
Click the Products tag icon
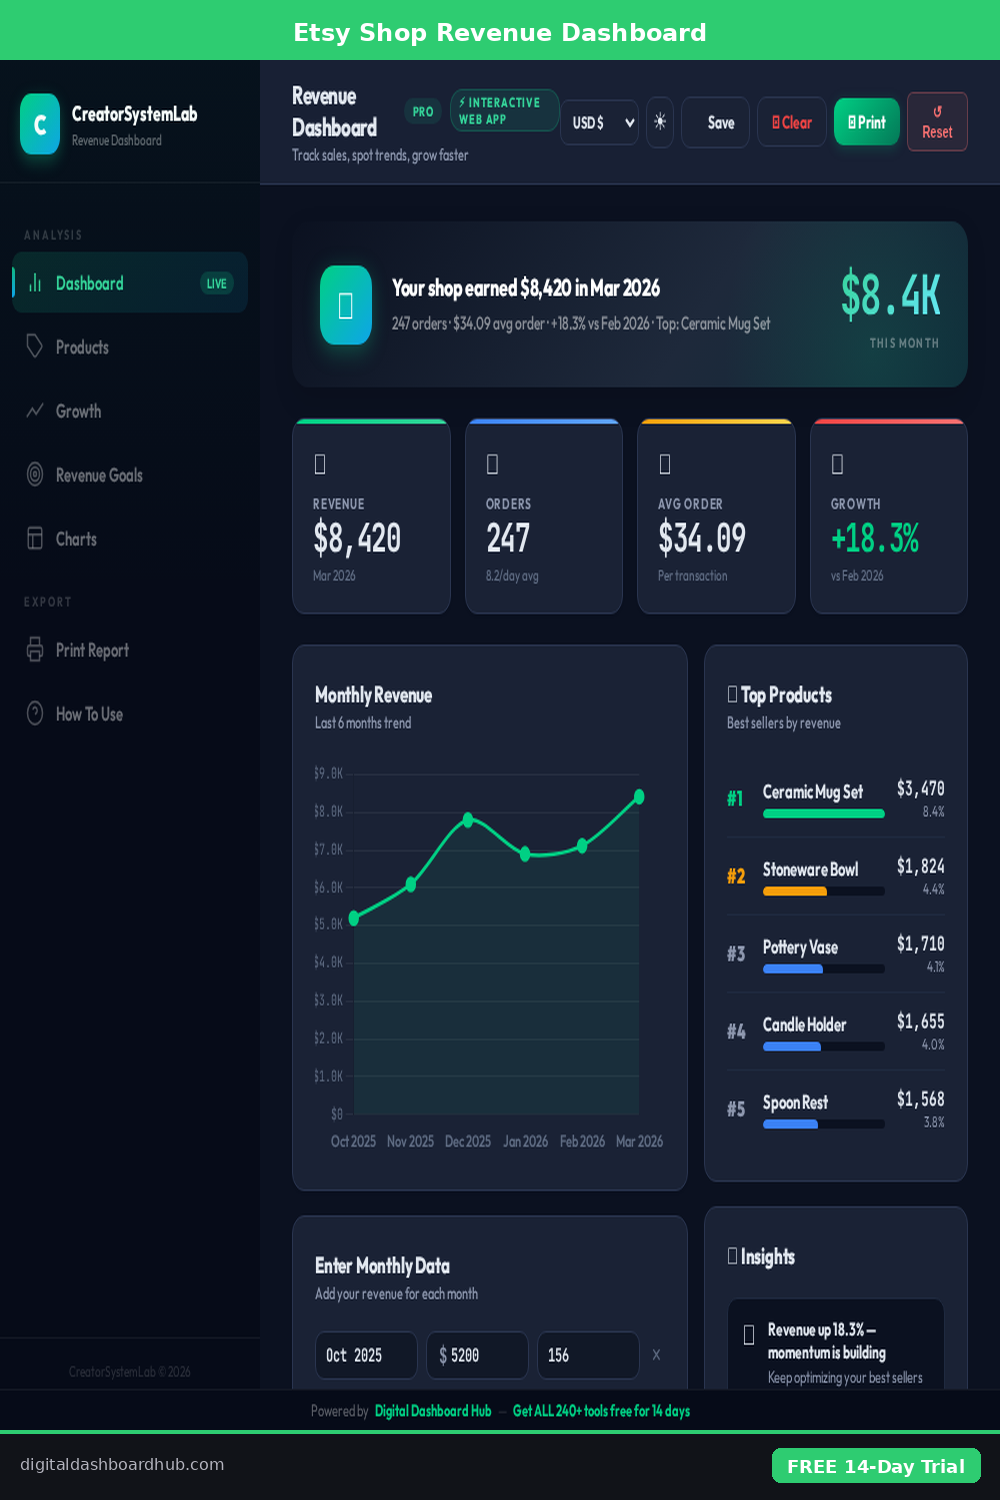click(x=35, y=347)
